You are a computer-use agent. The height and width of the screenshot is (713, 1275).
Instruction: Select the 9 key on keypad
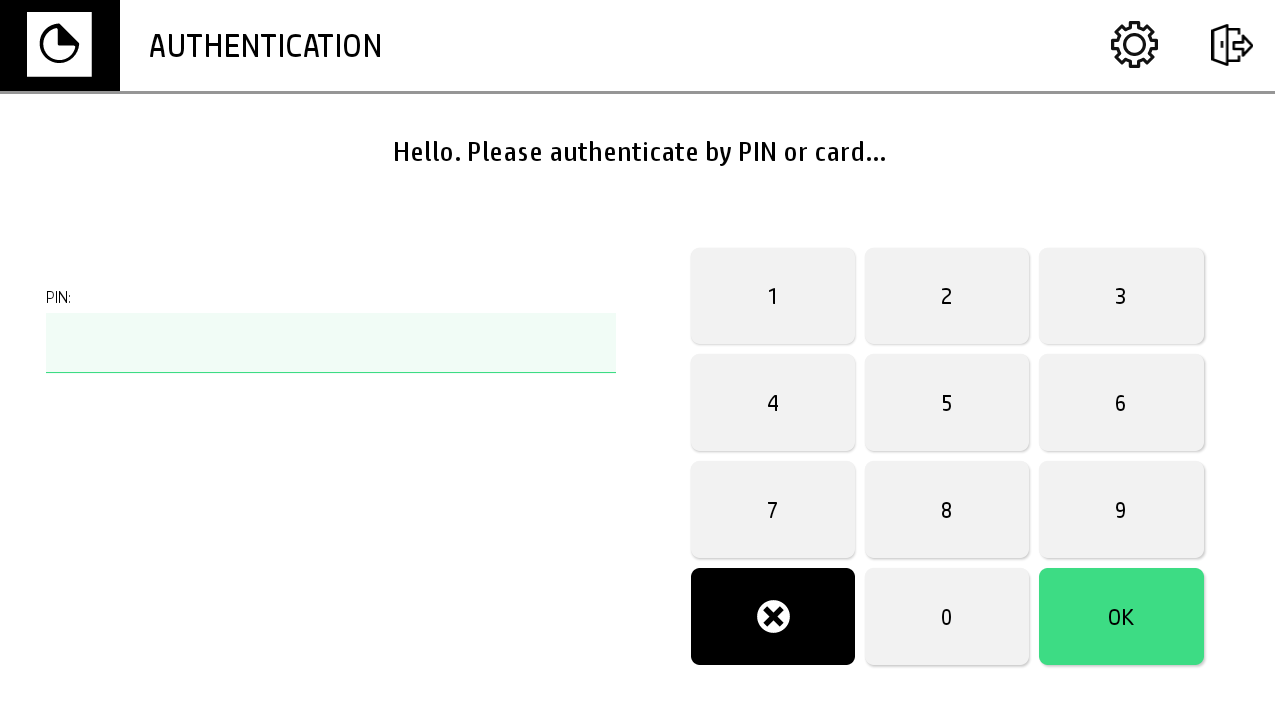tap(1121, 510)
